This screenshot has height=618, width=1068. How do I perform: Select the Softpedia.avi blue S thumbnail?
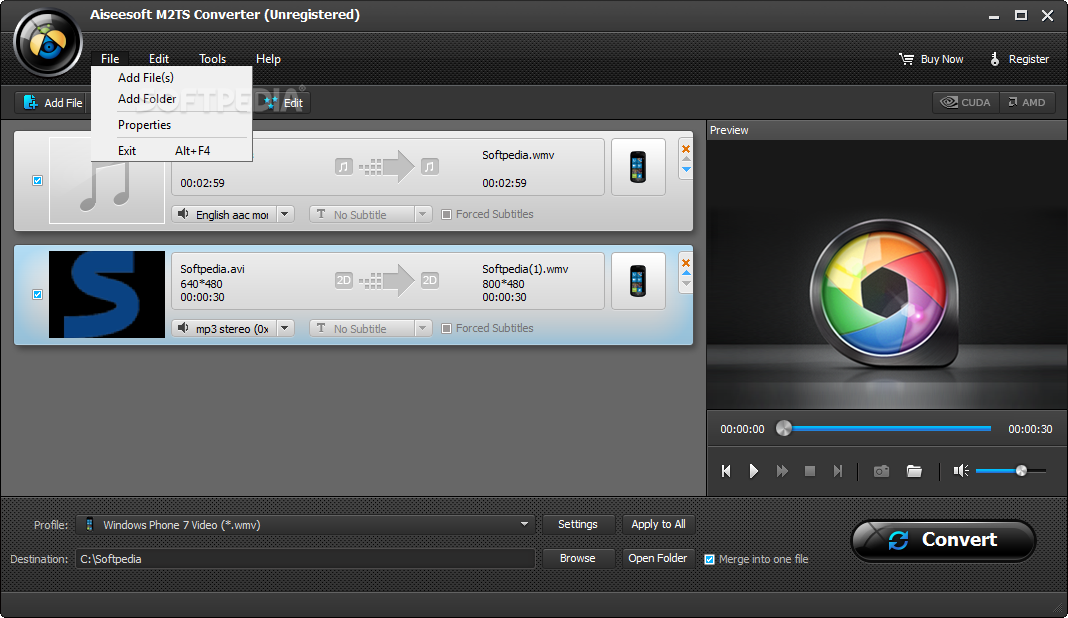(x=107, y=294)
